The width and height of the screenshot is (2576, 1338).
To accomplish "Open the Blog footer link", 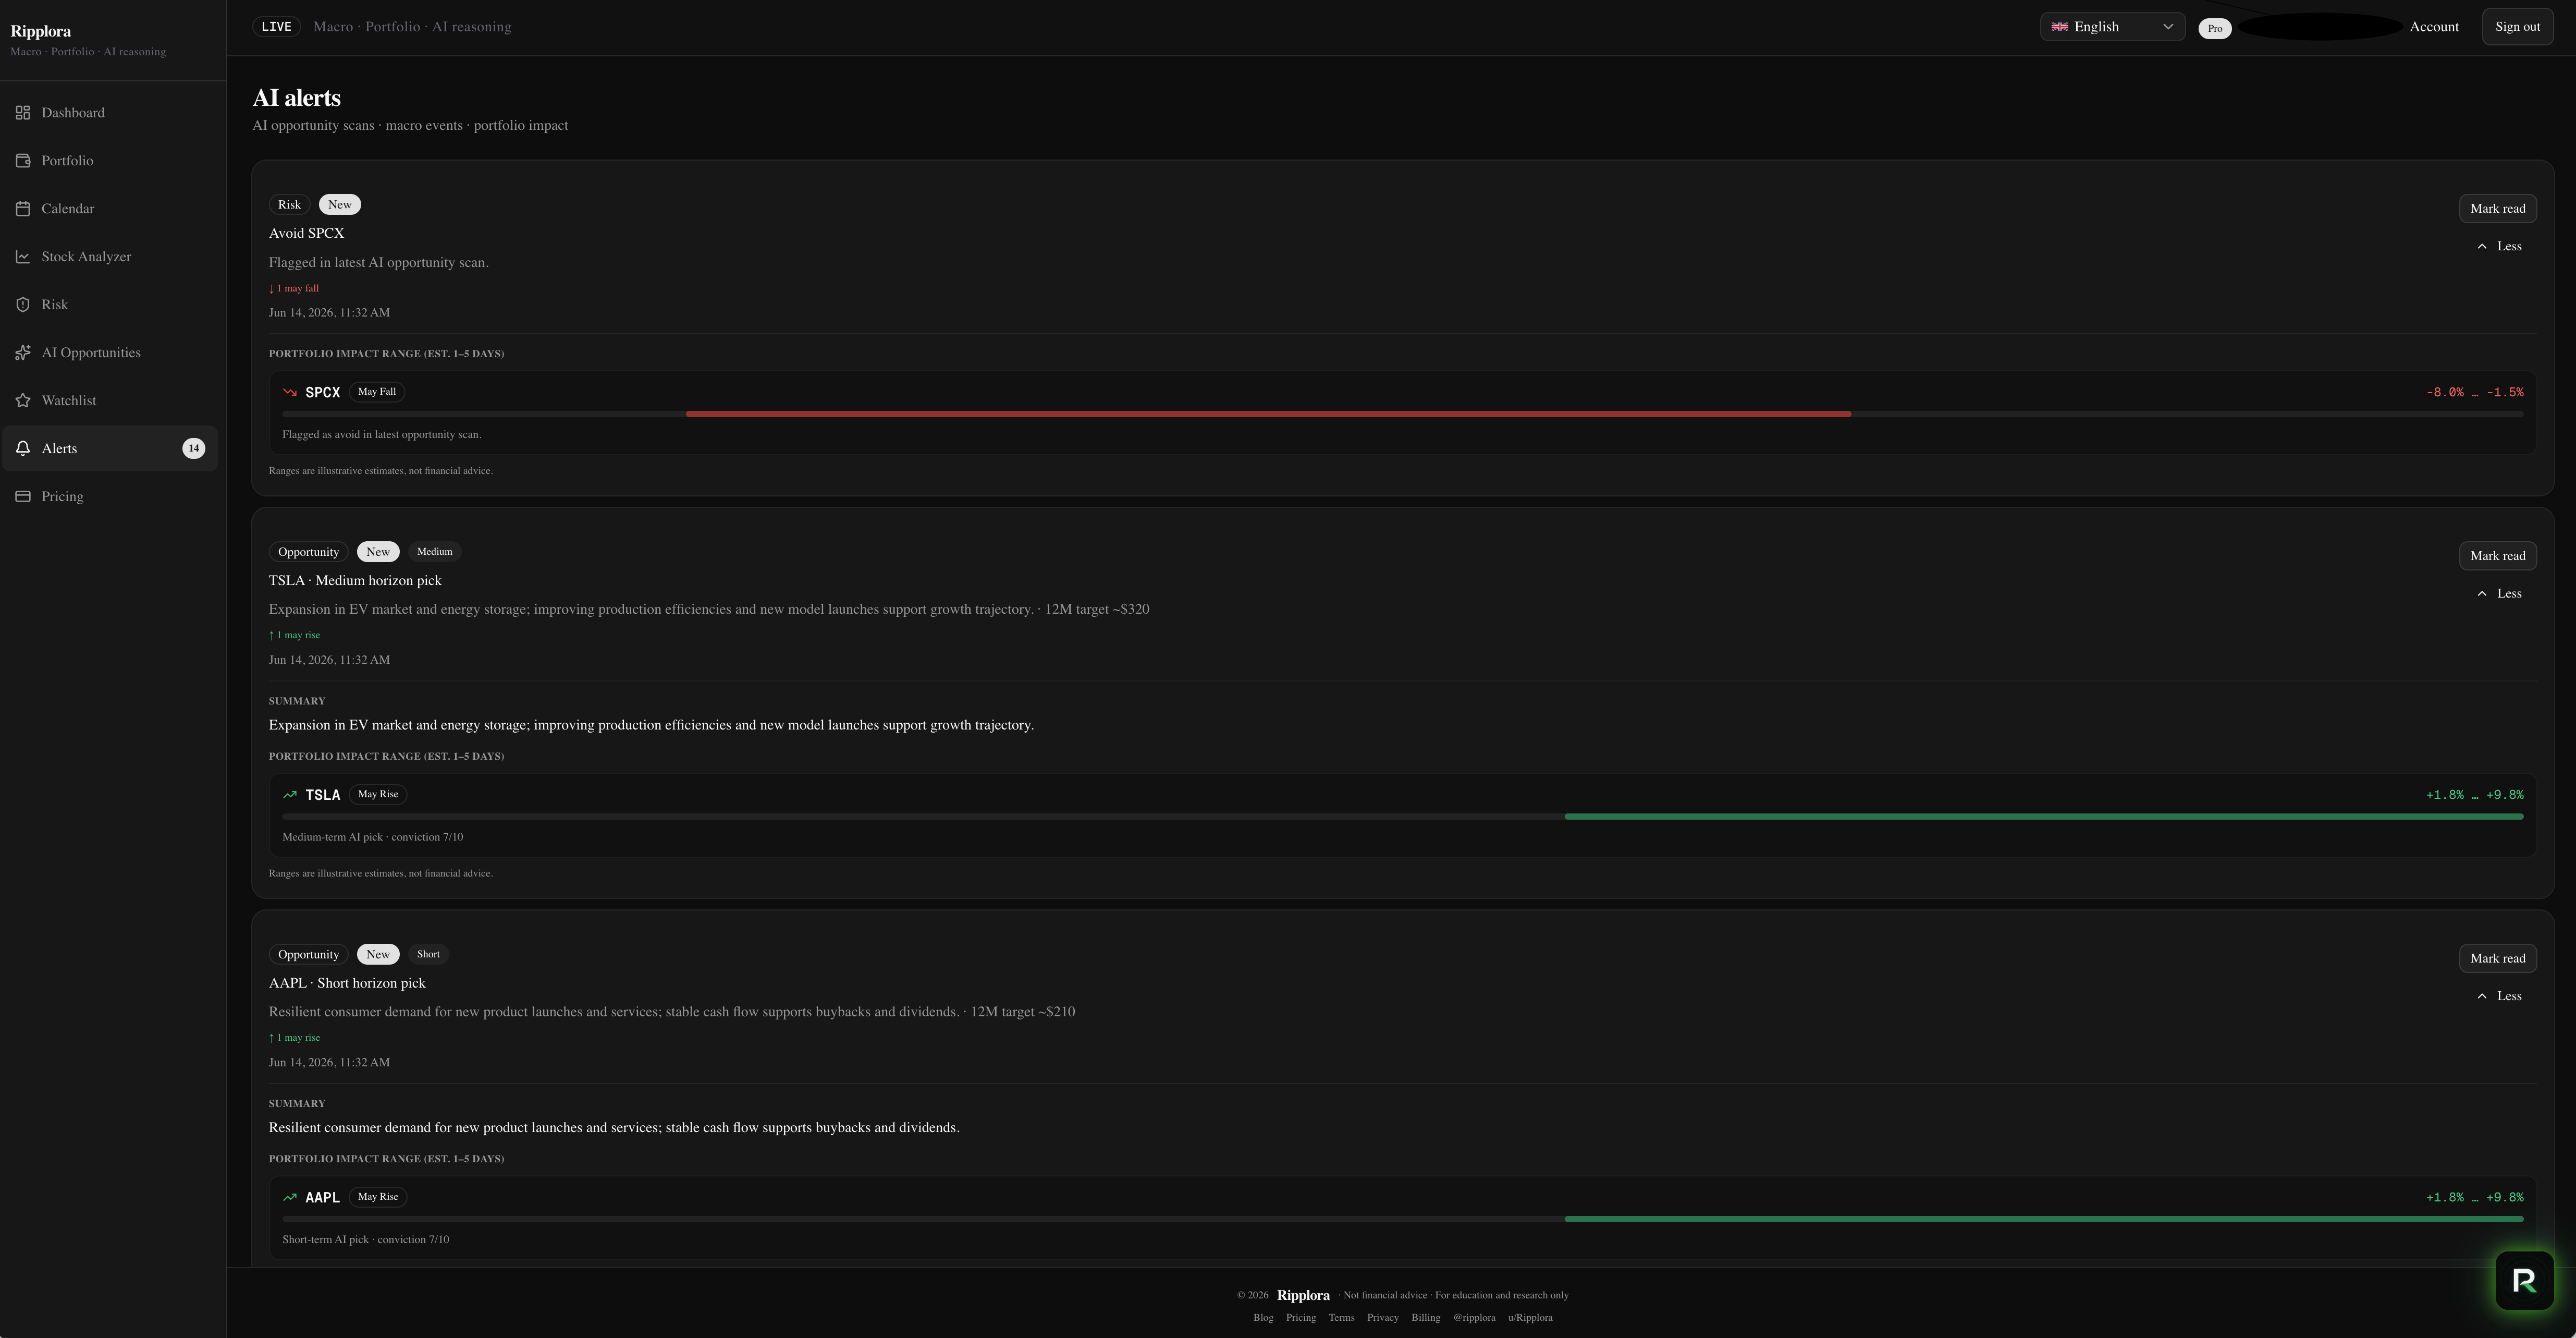I will pyautogui.click(x=1263, y=1318).
